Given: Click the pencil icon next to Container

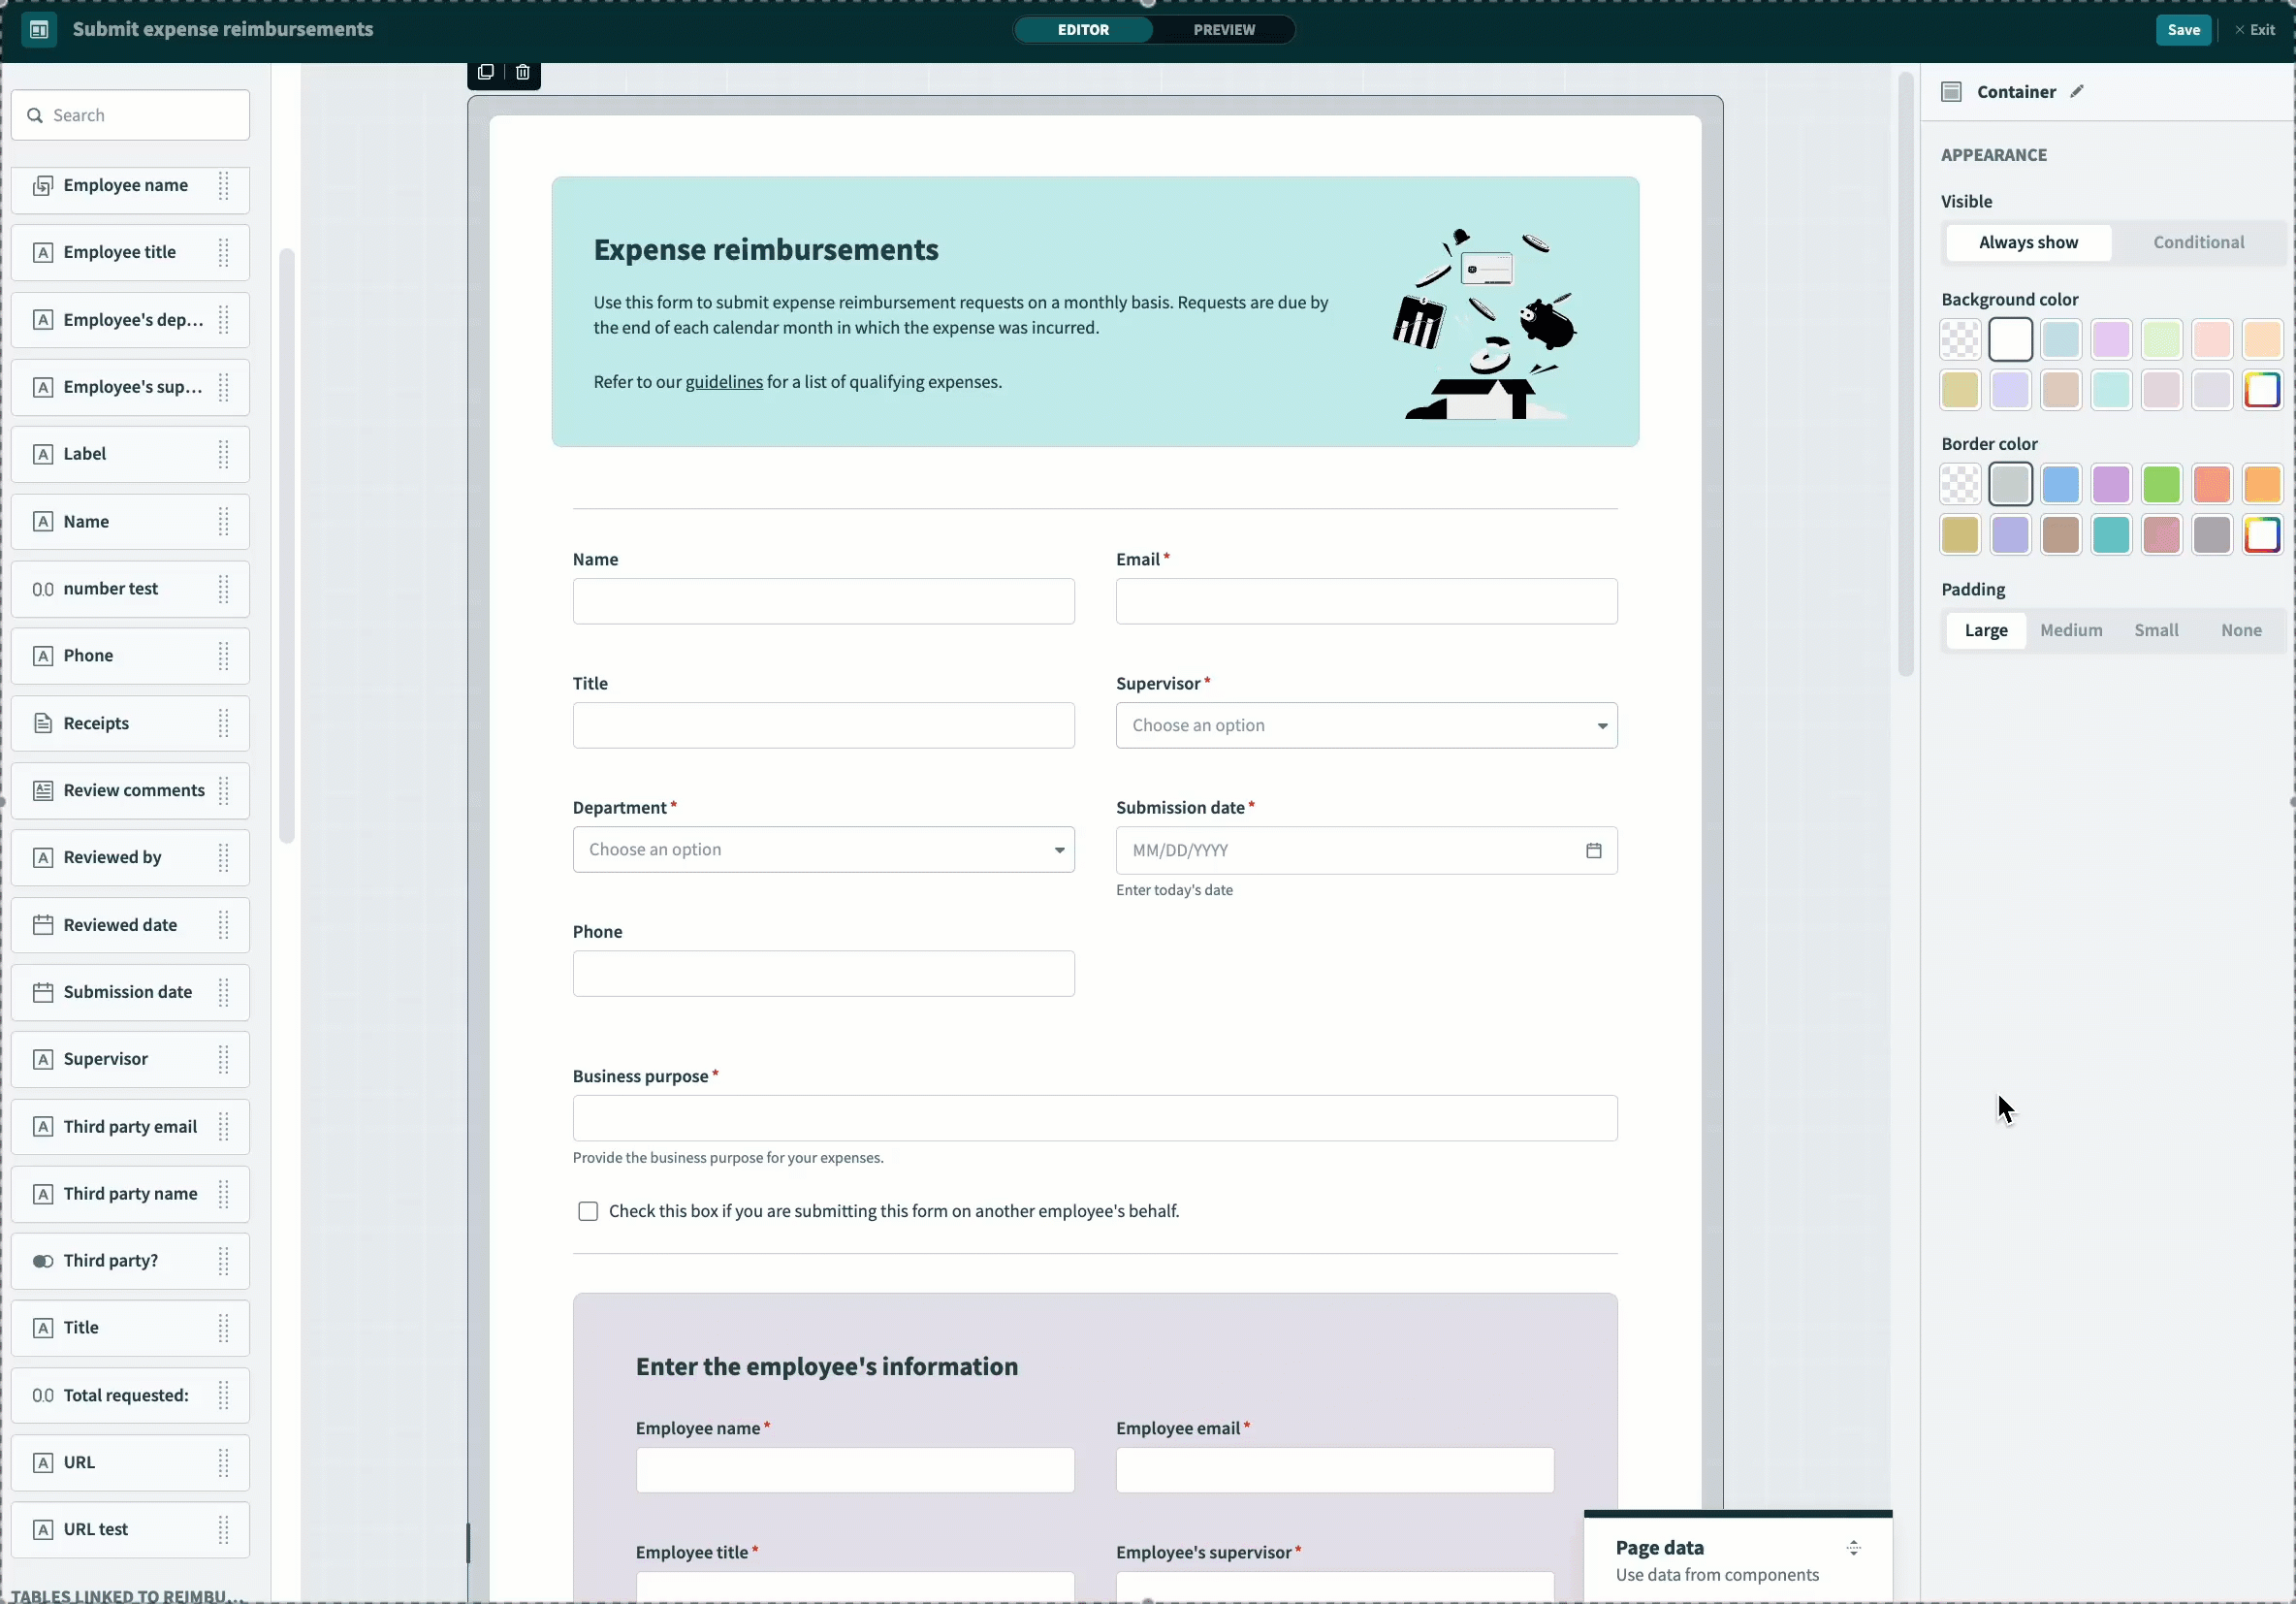Looking at the screenshot, I should point(2077,92).
